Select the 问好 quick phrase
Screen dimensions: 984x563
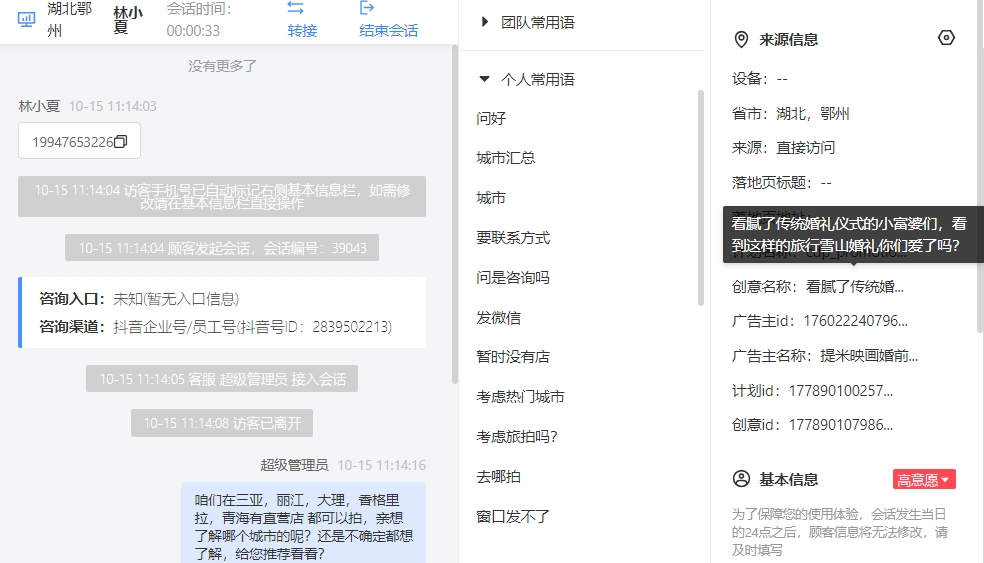(x=491, y=118)
